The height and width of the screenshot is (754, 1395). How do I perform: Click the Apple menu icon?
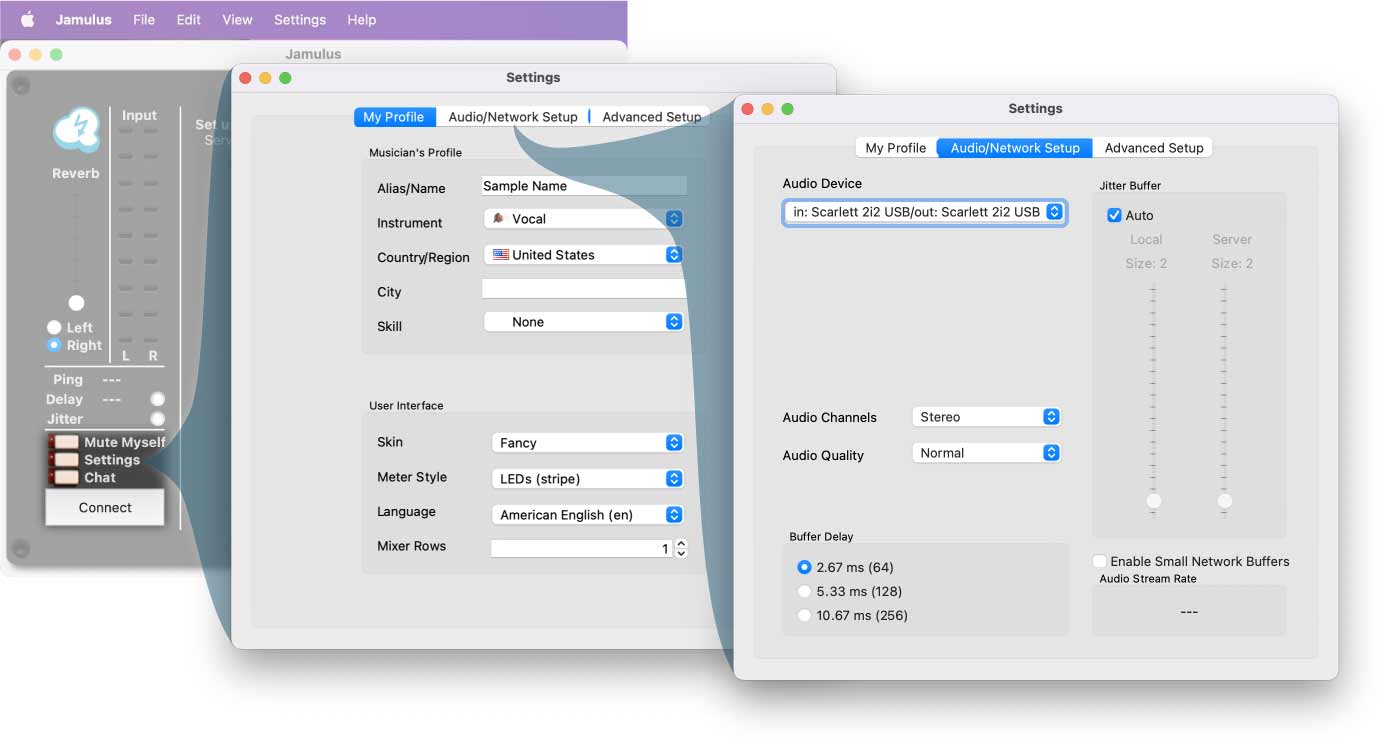[x=27, y=19]
